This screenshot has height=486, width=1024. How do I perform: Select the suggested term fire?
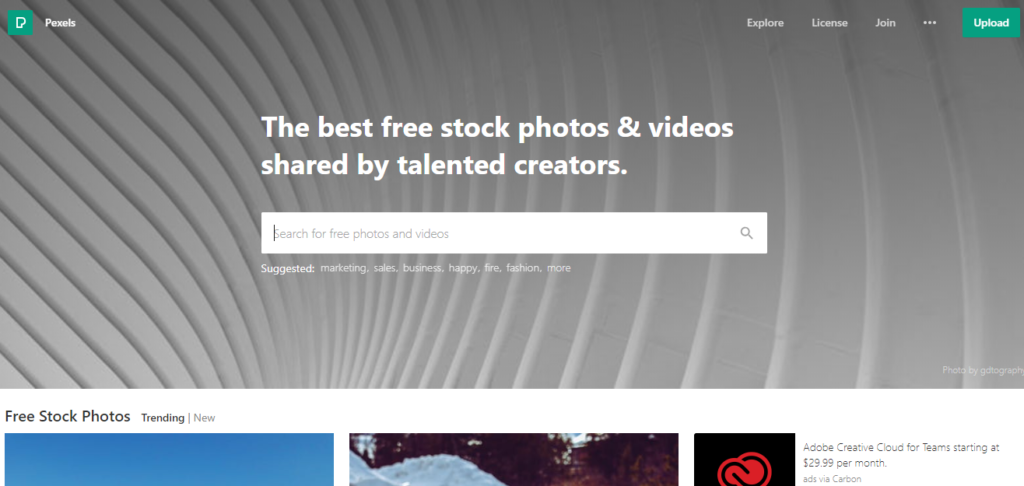tap(492, 268)
